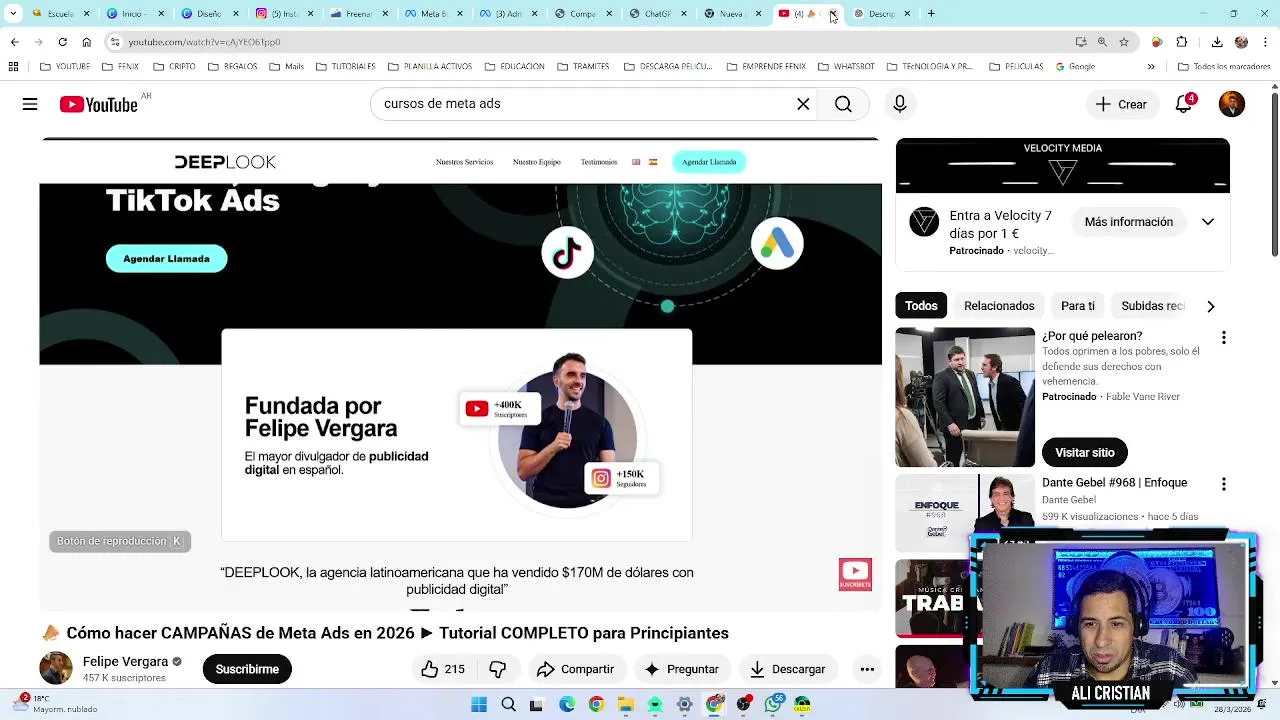Open the apps grid in bookmarks bar
Image resolution: width=1280 pixels, height=720 pixels.
(13, 67)
